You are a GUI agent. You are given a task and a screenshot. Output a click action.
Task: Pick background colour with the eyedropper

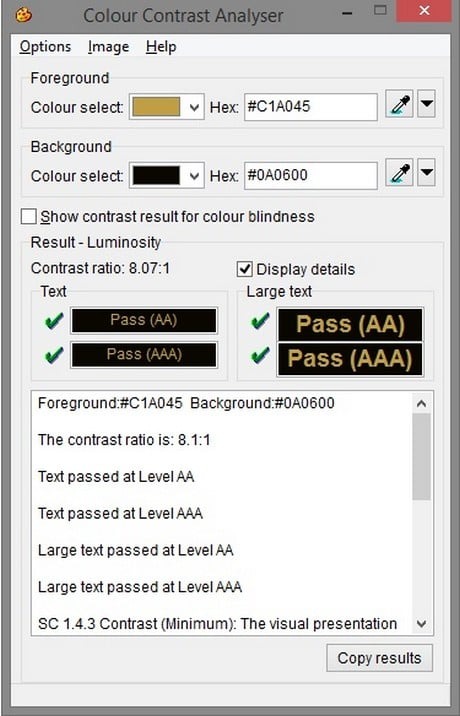399,173
